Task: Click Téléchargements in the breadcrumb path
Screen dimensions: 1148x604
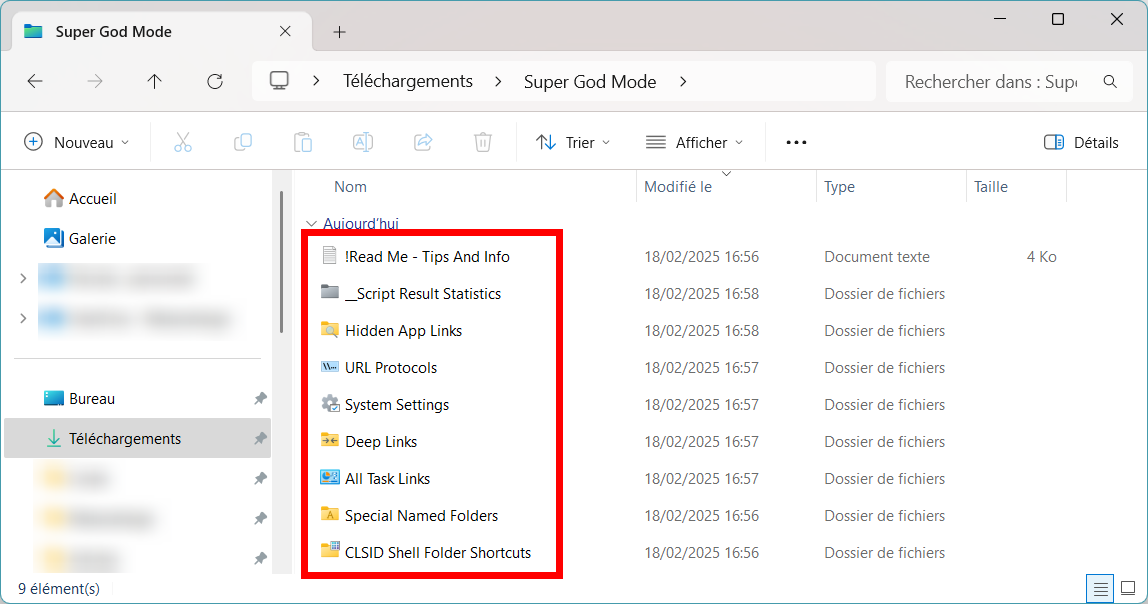Action: (408, 81)
